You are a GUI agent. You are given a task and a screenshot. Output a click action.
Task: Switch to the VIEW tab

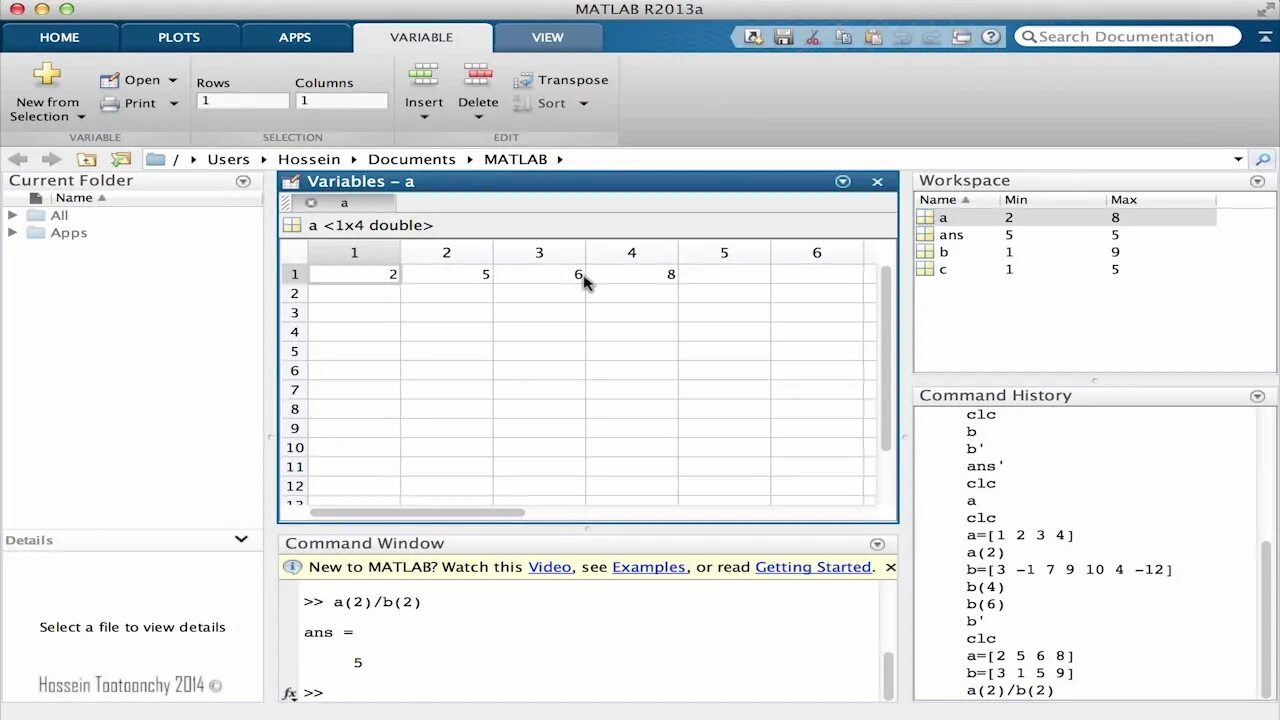coord(548,37)
